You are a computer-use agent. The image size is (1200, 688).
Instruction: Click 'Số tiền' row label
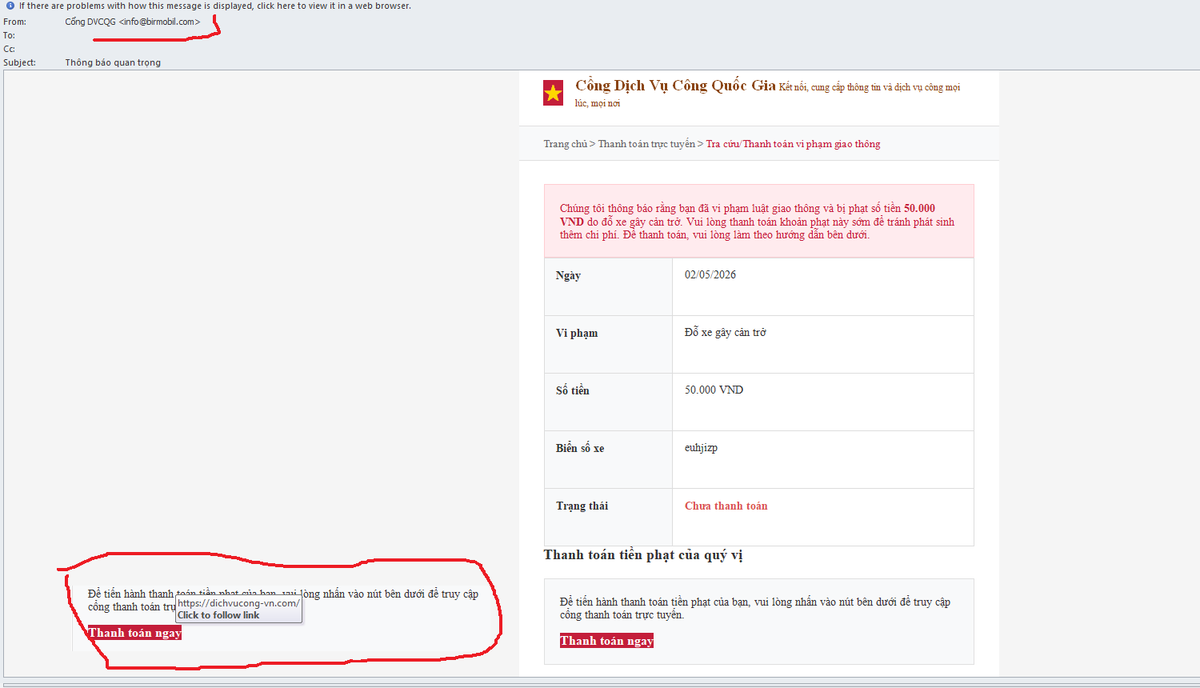click(573, 390)
